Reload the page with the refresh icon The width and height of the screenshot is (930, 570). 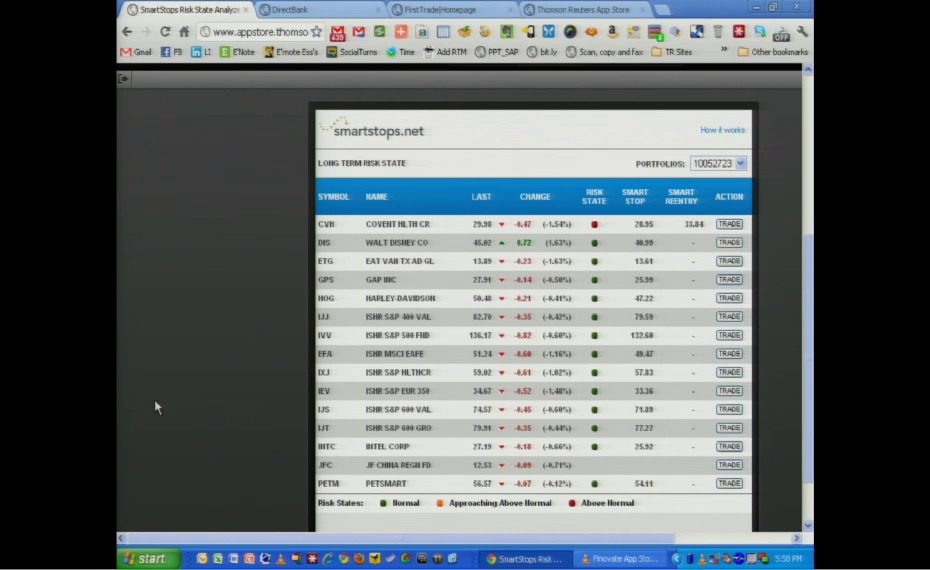pos(165,32)
